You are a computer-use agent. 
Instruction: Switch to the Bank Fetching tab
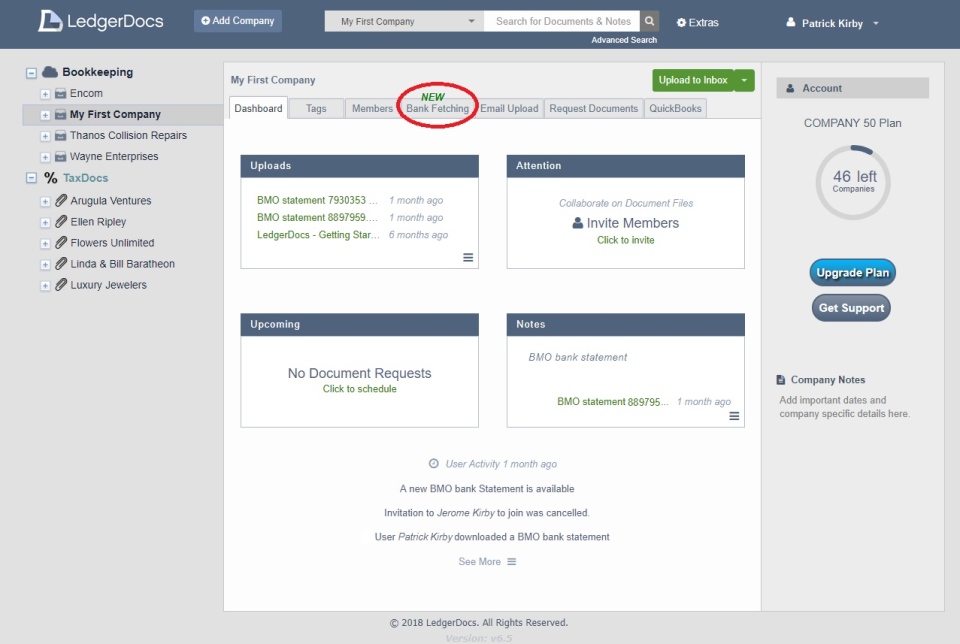437,108
